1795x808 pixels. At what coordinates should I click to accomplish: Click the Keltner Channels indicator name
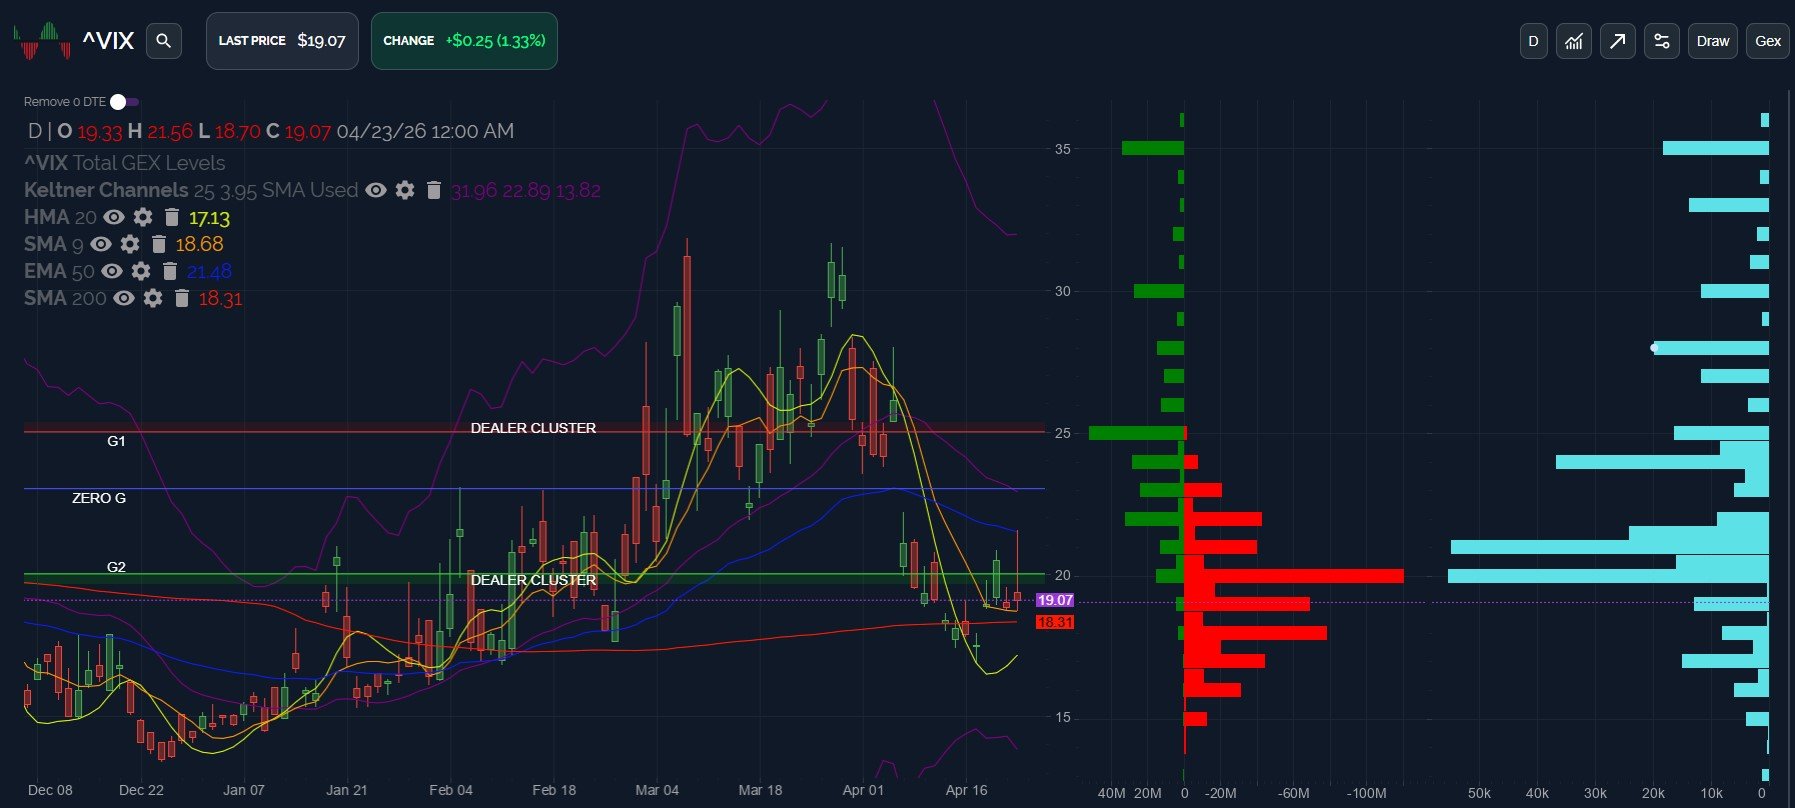pyautogui.click(x=106, y=190)
